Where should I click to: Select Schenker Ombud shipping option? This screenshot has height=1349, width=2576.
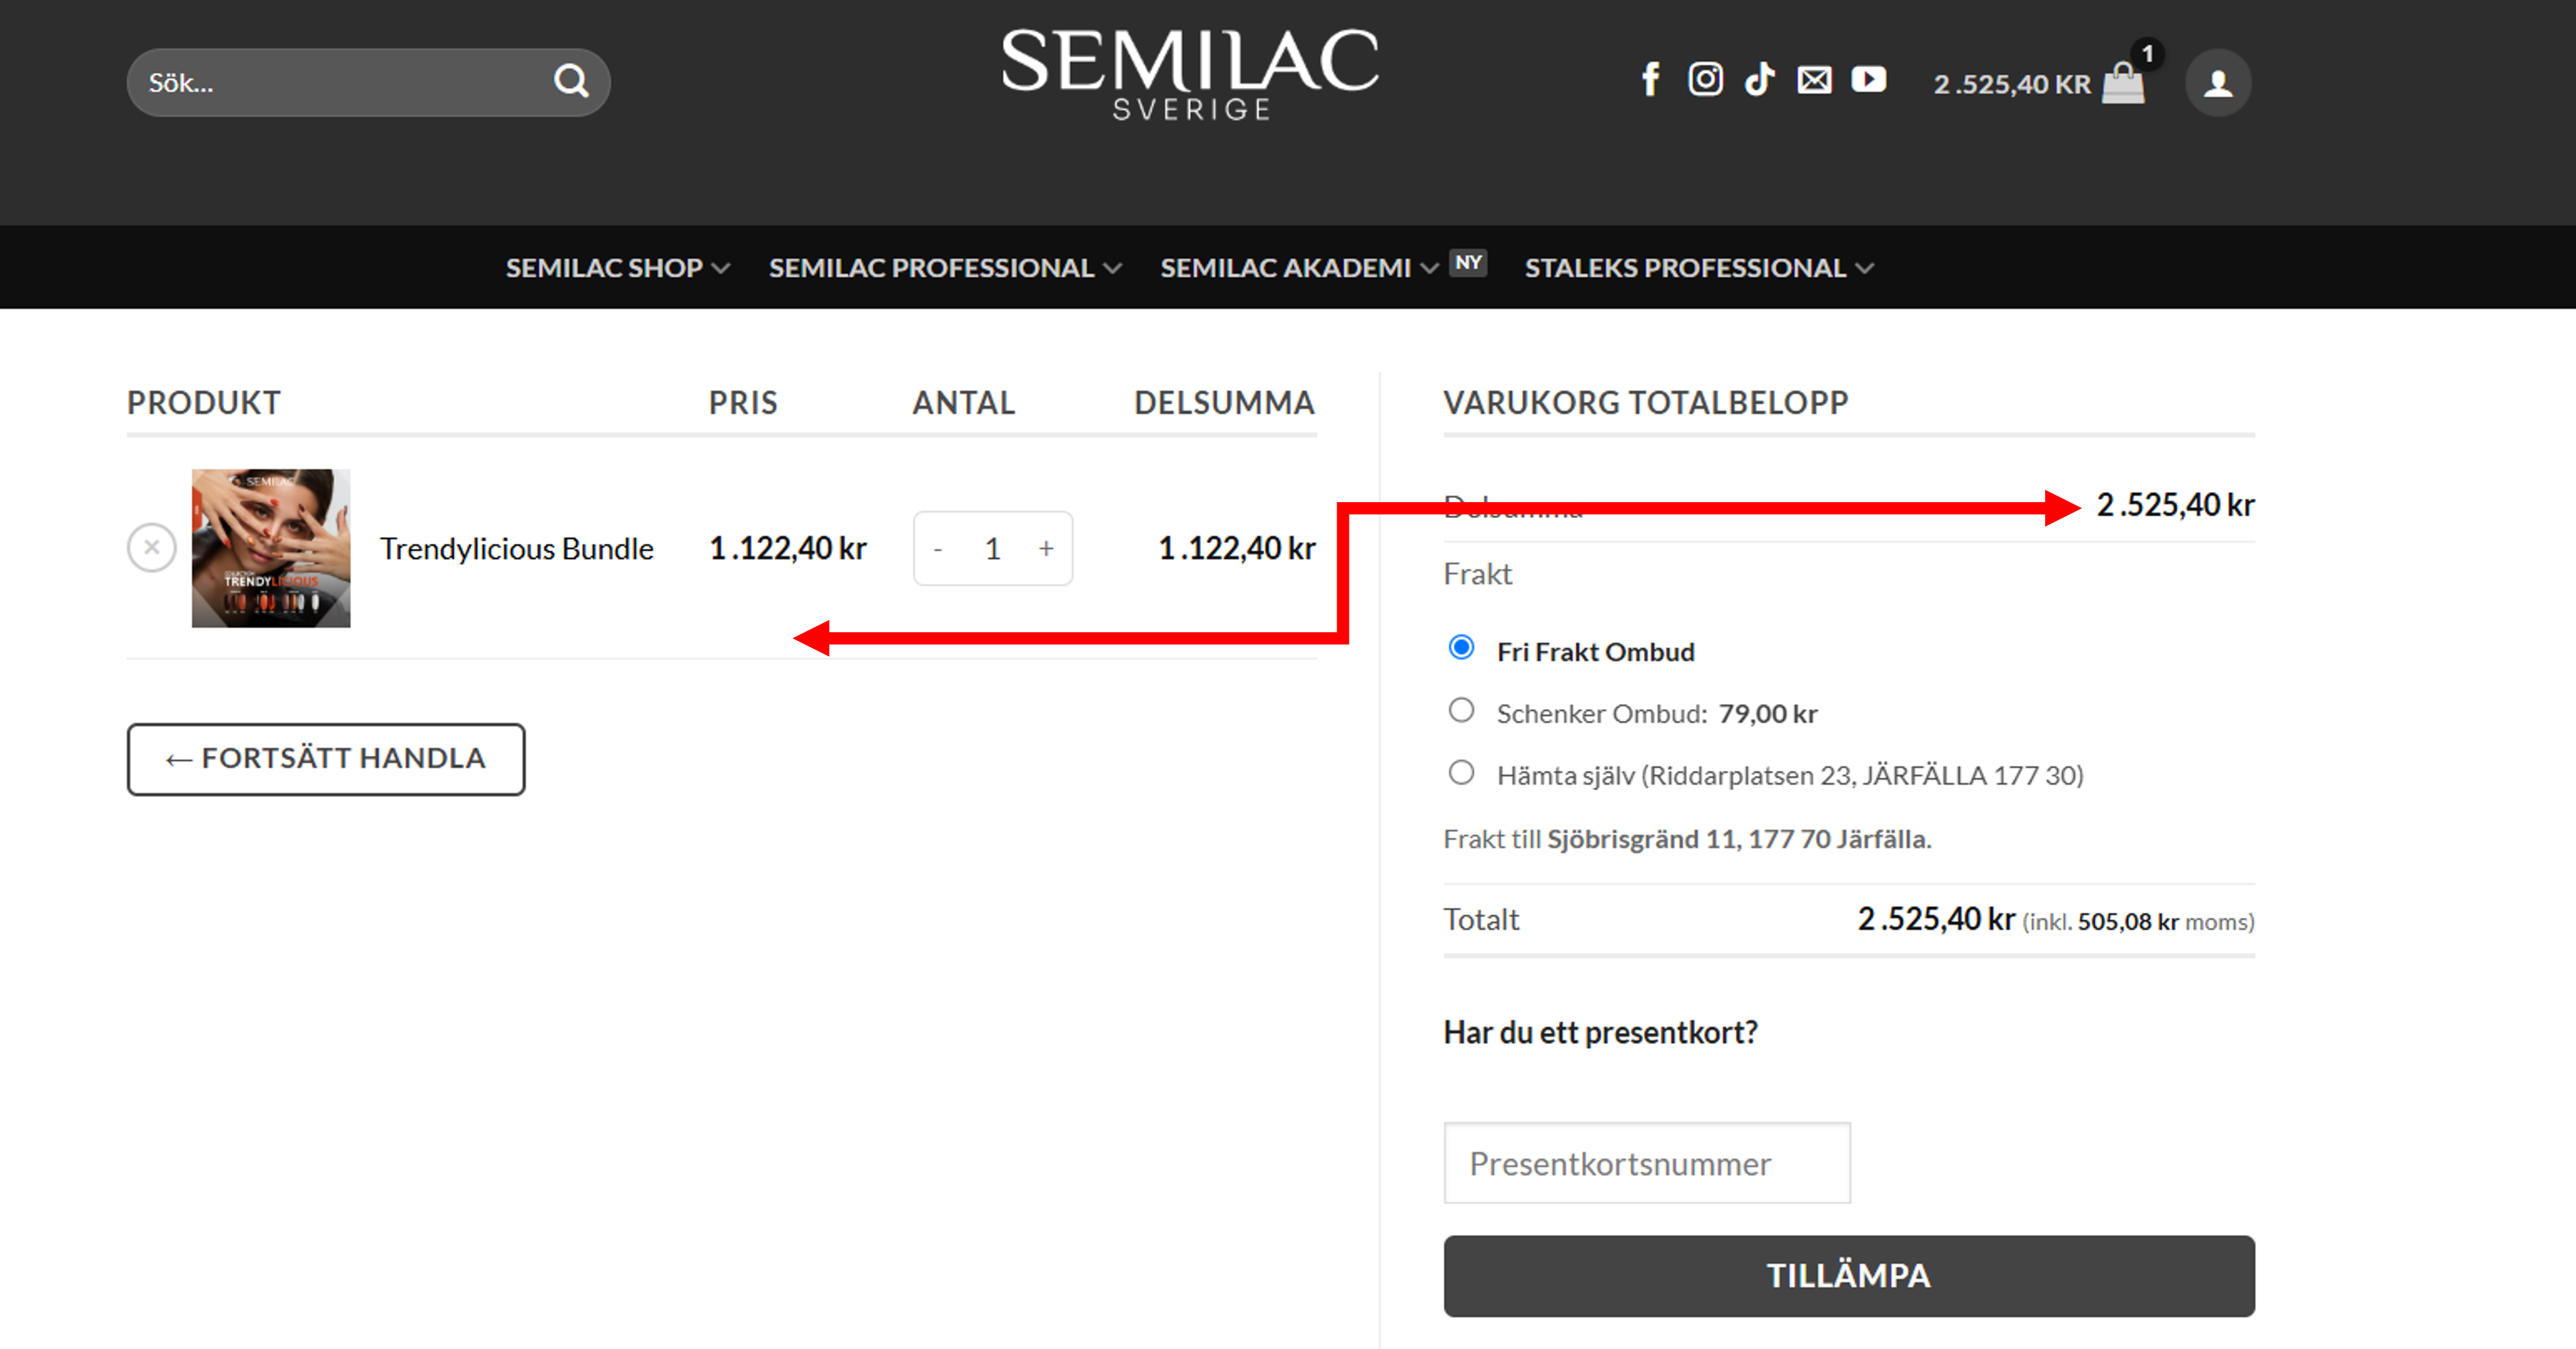coord(1461,711)
